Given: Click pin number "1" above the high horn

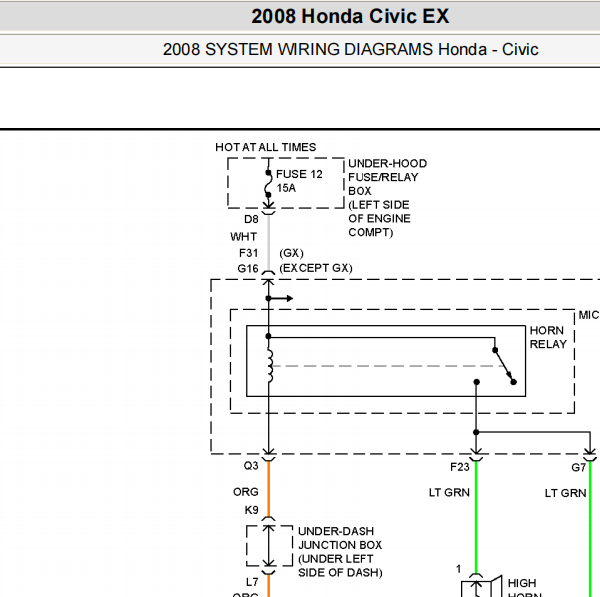Looking at the screenshot, I should point(458,569).
